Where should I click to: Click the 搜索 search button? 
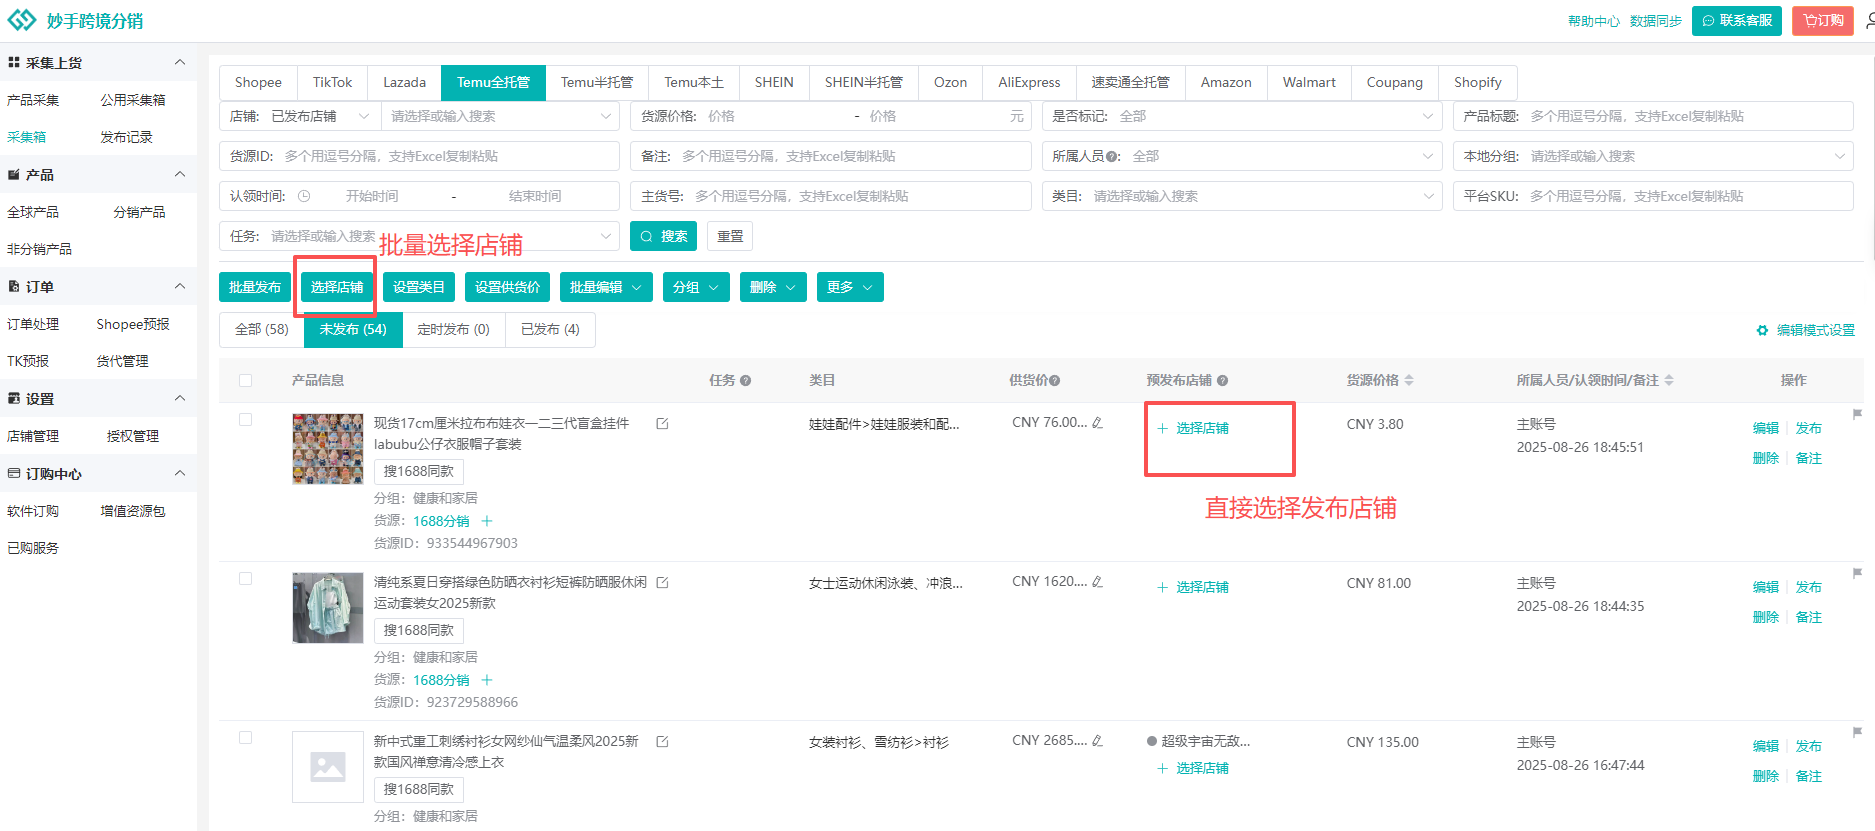coord(663,236)
